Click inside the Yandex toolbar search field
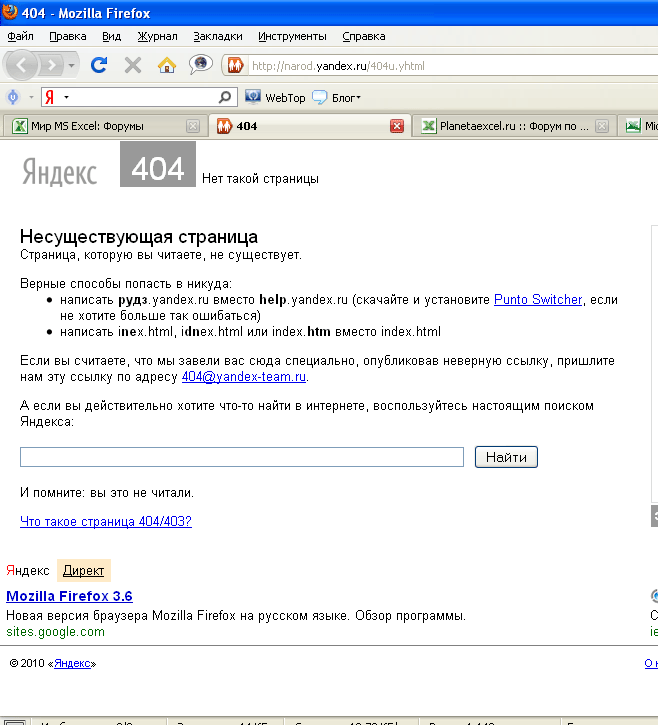The width and height of the screenshot is (658, 725). click(143, 97)
